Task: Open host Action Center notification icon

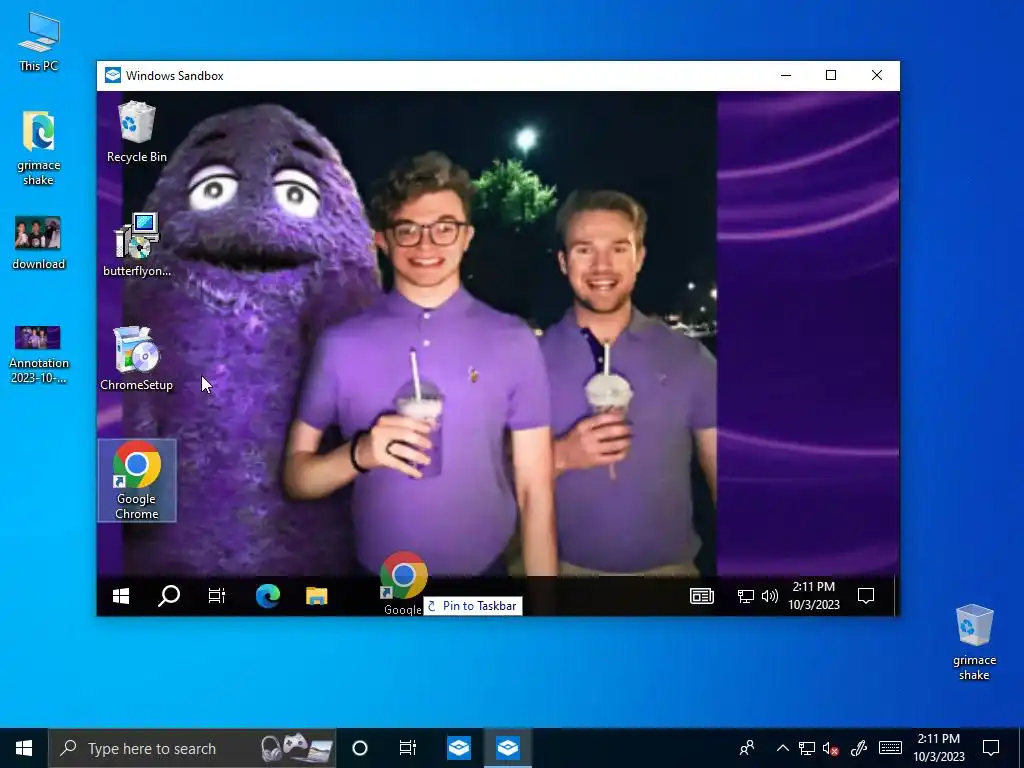Action: click(991, 748)
